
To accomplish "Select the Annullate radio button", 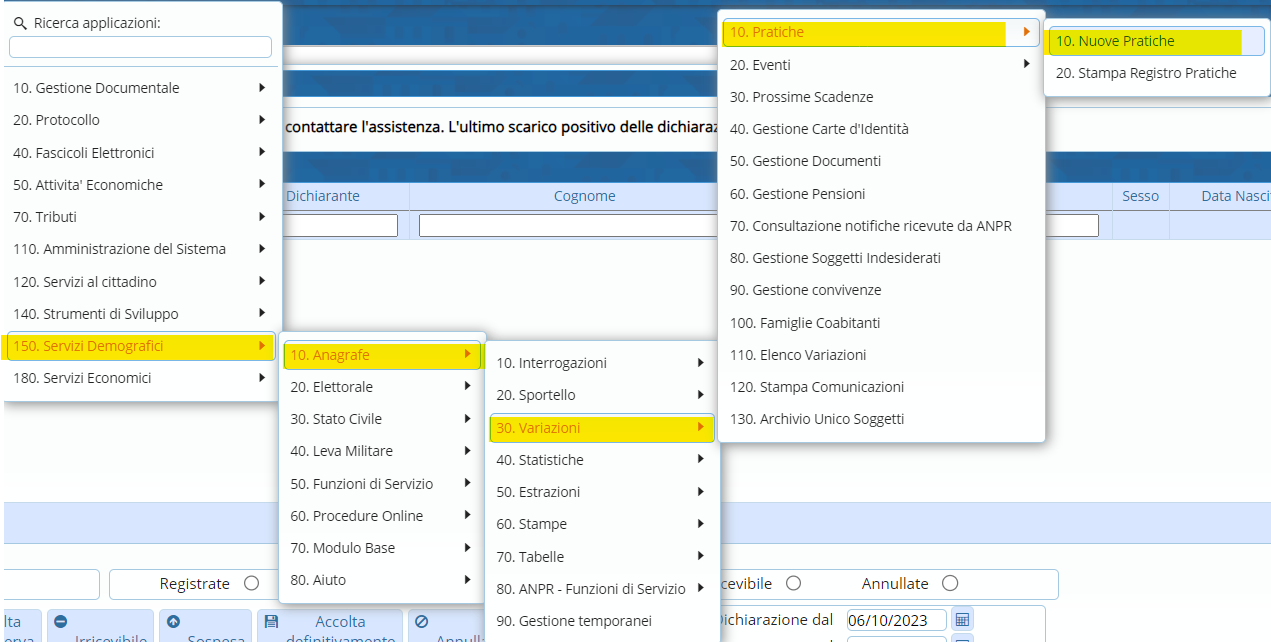I will (x=950, y=583).
